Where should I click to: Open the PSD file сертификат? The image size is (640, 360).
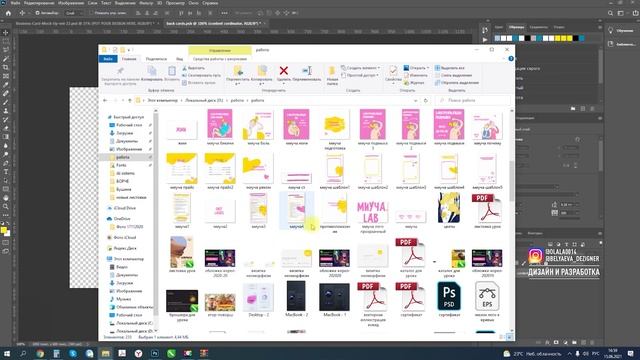449,297
